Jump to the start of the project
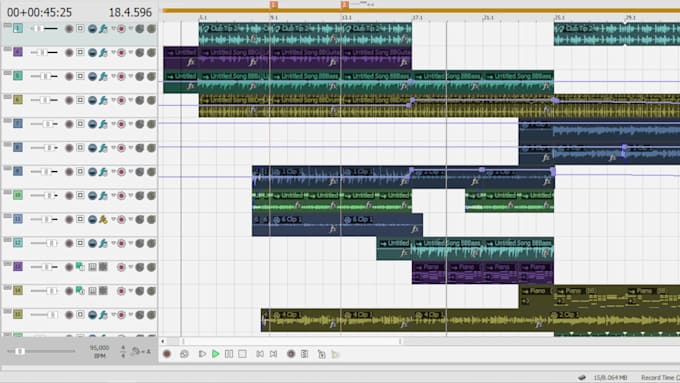This screenshot has width=680, height=383. pos(260,354)
